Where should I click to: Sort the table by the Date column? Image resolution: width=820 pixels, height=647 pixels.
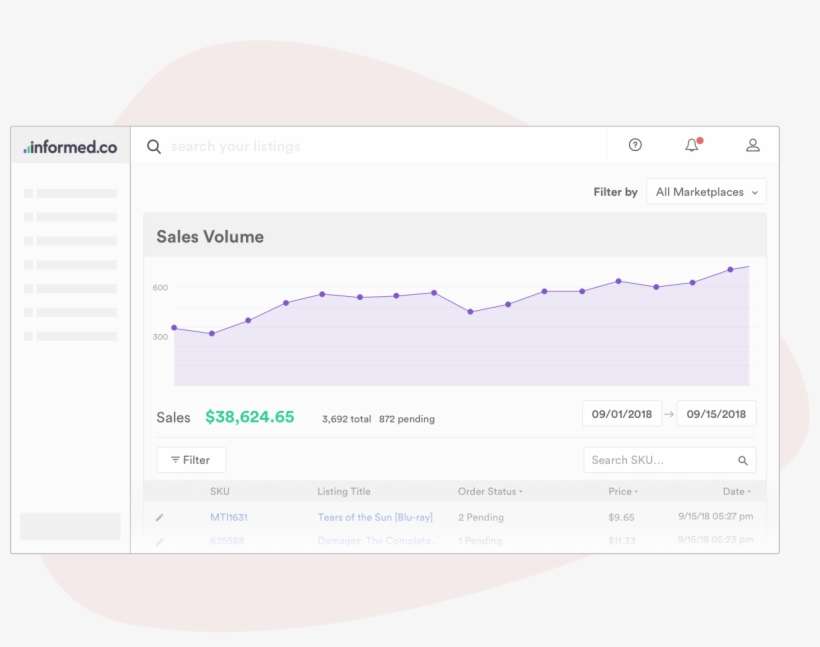click(736, 491)
